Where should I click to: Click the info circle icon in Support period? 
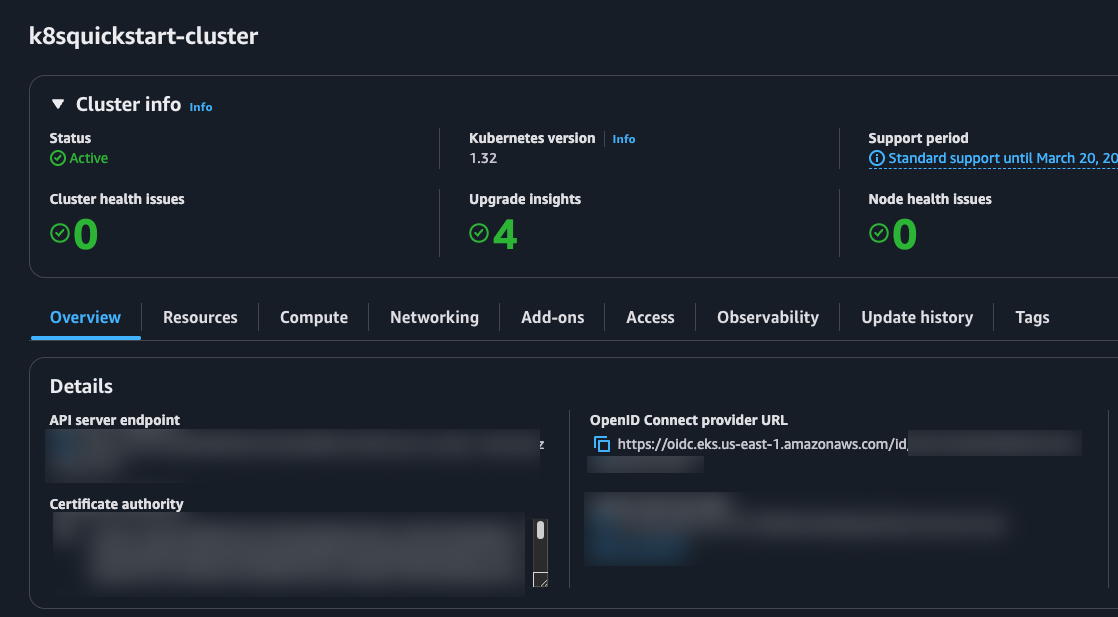coord(876,158)
